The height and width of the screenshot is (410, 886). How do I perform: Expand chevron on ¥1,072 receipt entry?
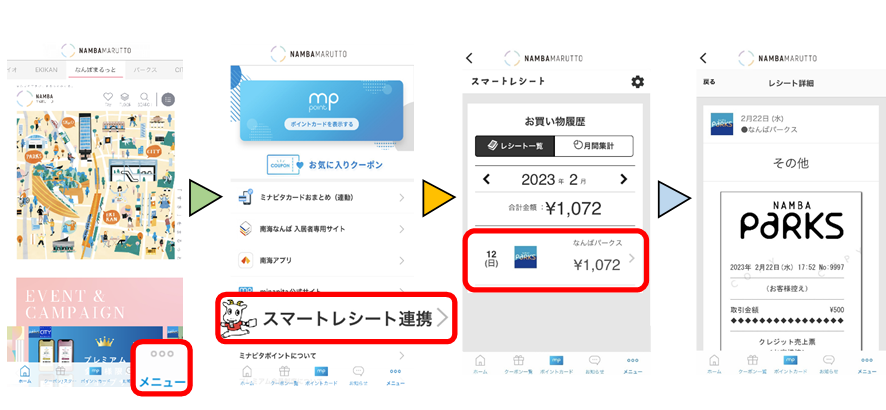[632, 258]
